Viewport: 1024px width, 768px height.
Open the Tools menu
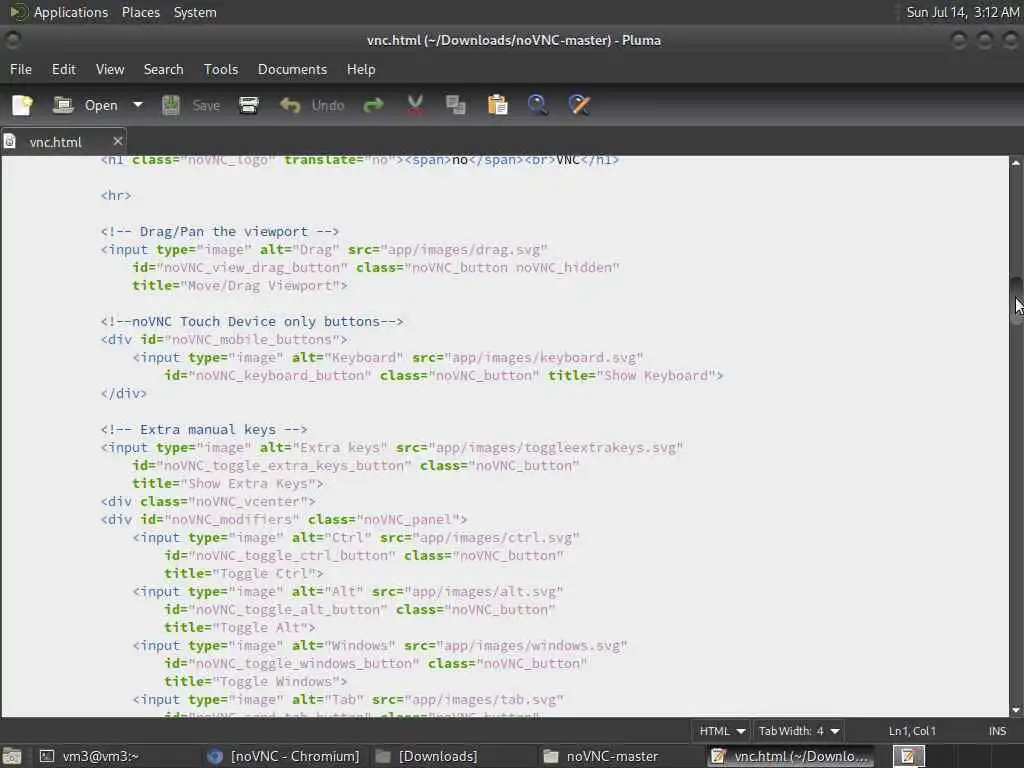click(x=221, y=69)
